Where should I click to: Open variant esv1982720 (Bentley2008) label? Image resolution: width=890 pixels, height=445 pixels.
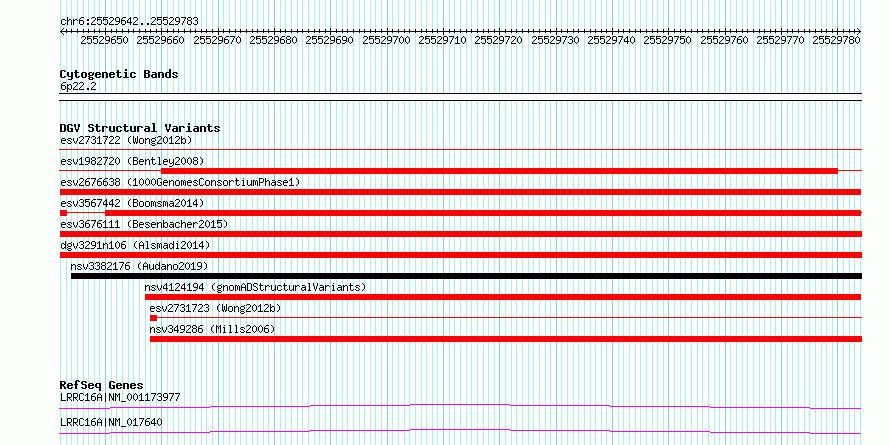132,161
